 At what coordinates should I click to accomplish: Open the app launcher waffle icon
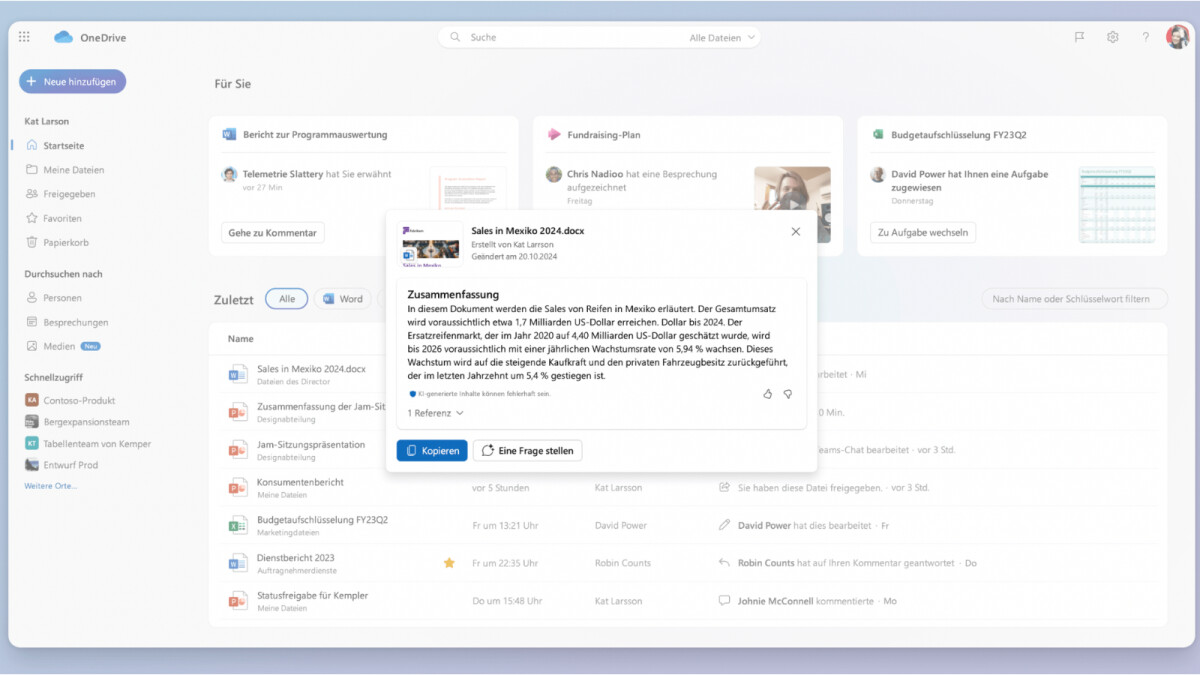click(x=24, y=37)
